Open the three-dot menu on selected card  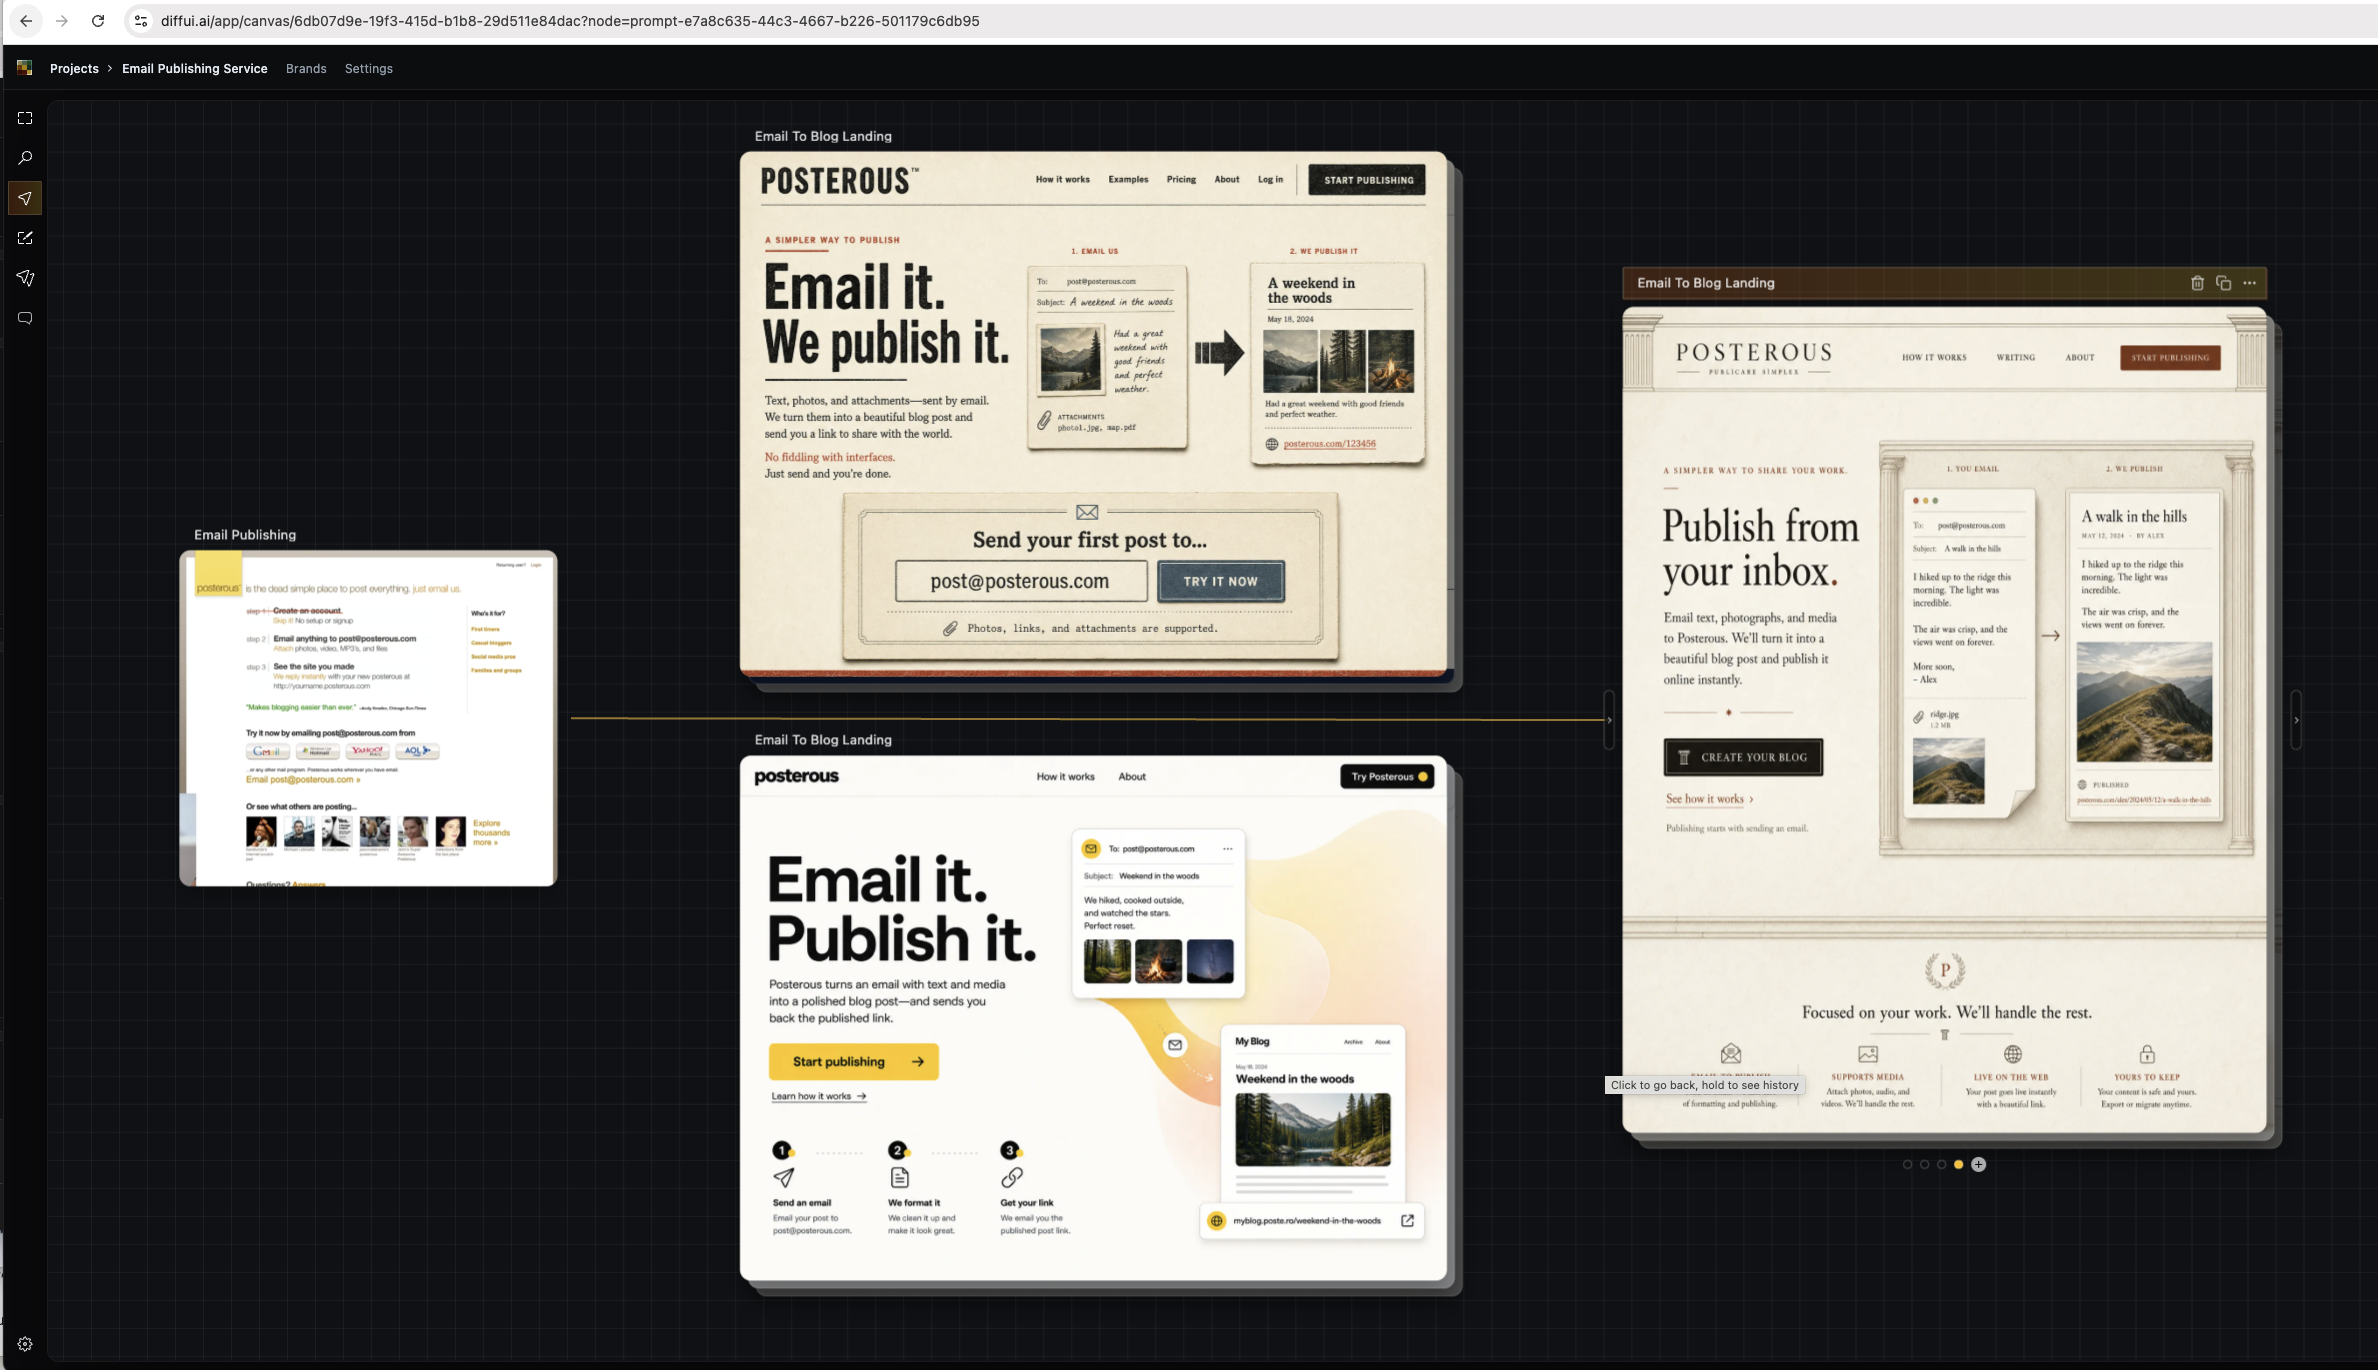coord(2249,283)
